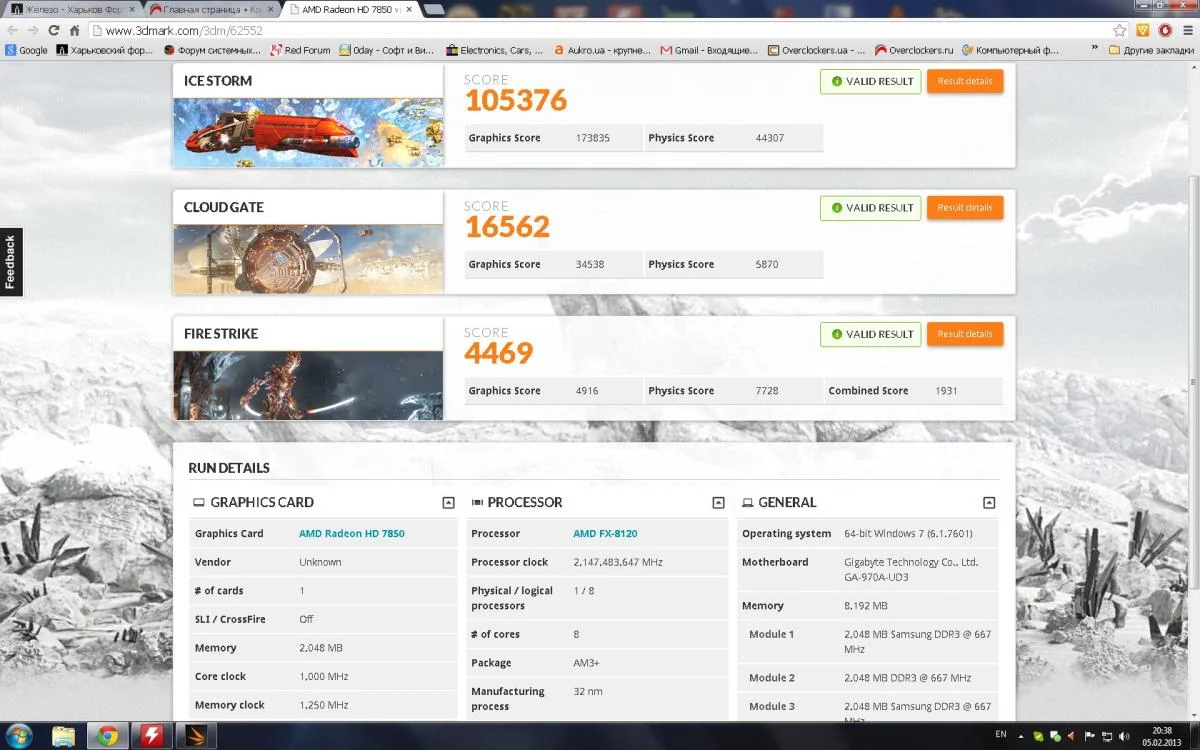Click Valid Result for Fire Strike
The width and height of the screenshot is (1200, 750).
click(870, 334)
